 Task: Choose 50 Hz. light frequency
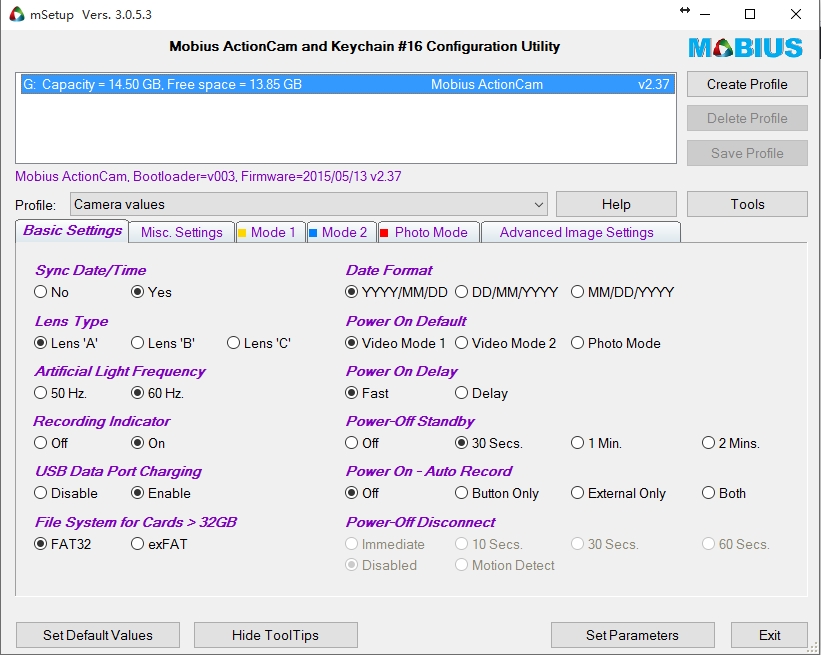pos(60,393)
